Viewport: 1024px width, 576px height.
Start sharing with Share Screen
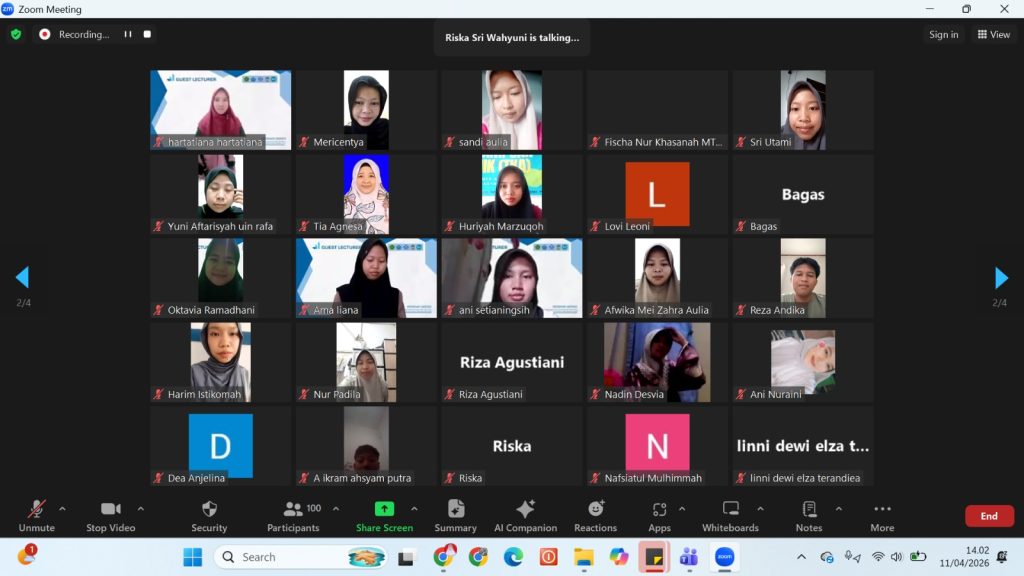point(384,516)
